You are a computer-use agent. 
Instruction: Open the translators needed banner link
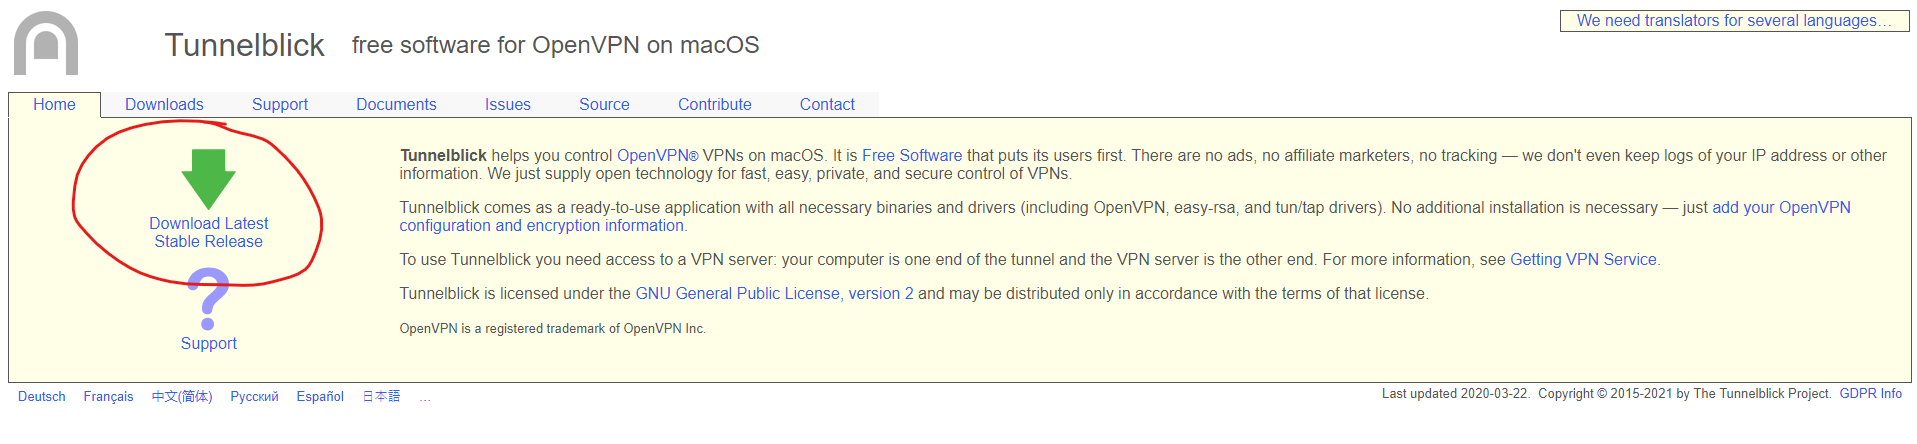[x=1734, y=21]
